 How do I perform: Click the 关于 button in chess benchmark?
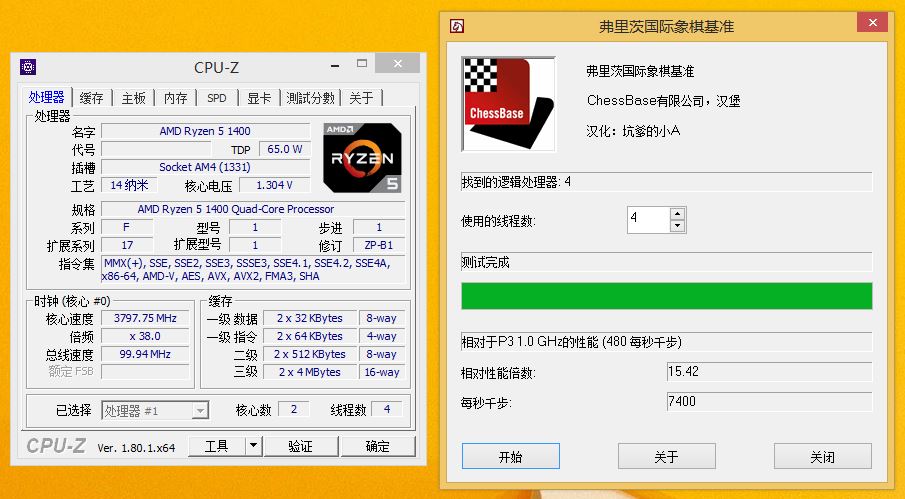coord(667,456)
